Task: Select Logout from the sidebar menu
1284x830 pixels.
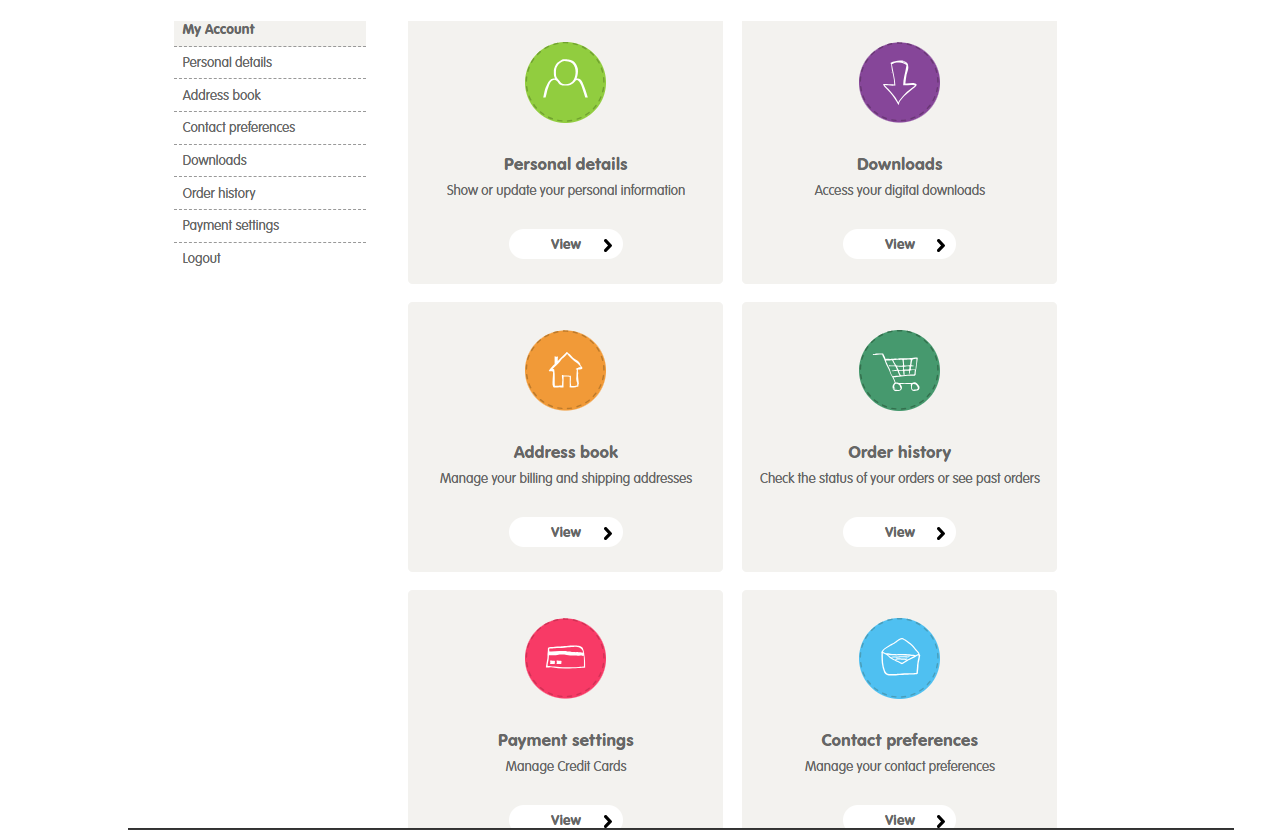Action: coord(201,258)
